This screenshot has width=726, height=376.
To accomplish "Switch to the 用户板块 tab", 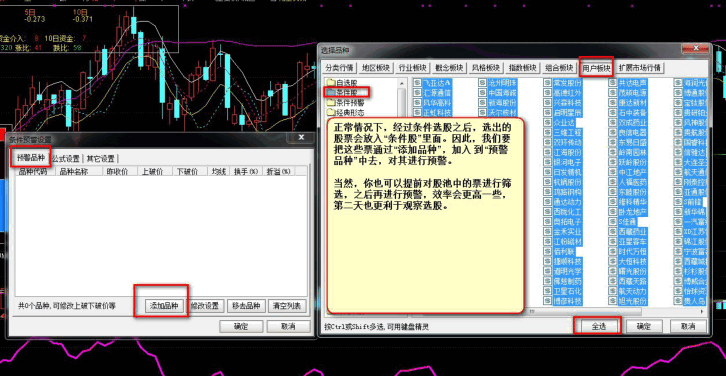I will (x=596, y=68).
